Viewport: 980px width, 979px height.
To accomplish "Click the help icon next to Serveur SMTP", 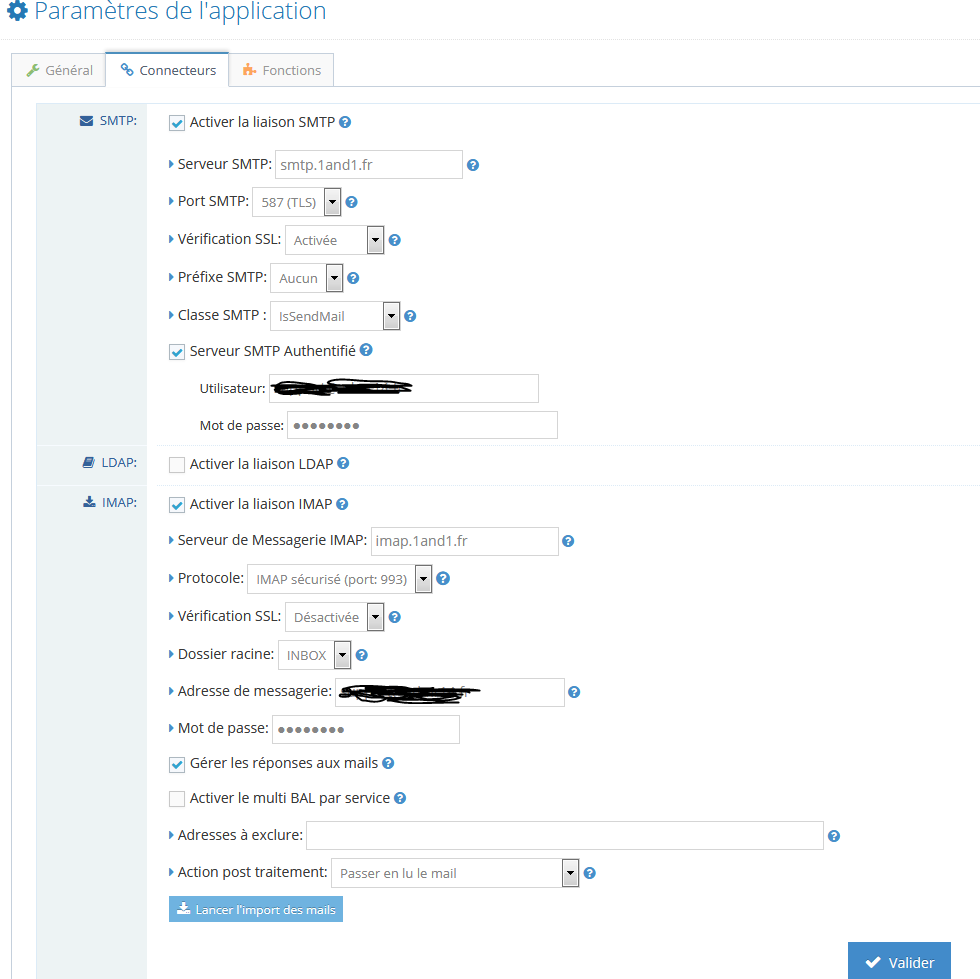I will 473,165.
